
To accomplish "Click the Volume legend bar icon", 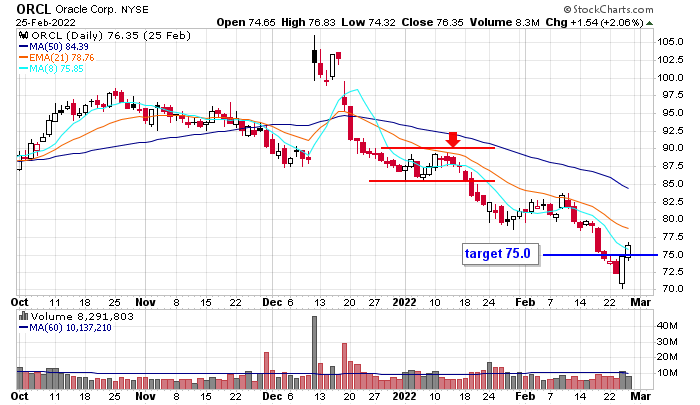I will coord(24,315).
